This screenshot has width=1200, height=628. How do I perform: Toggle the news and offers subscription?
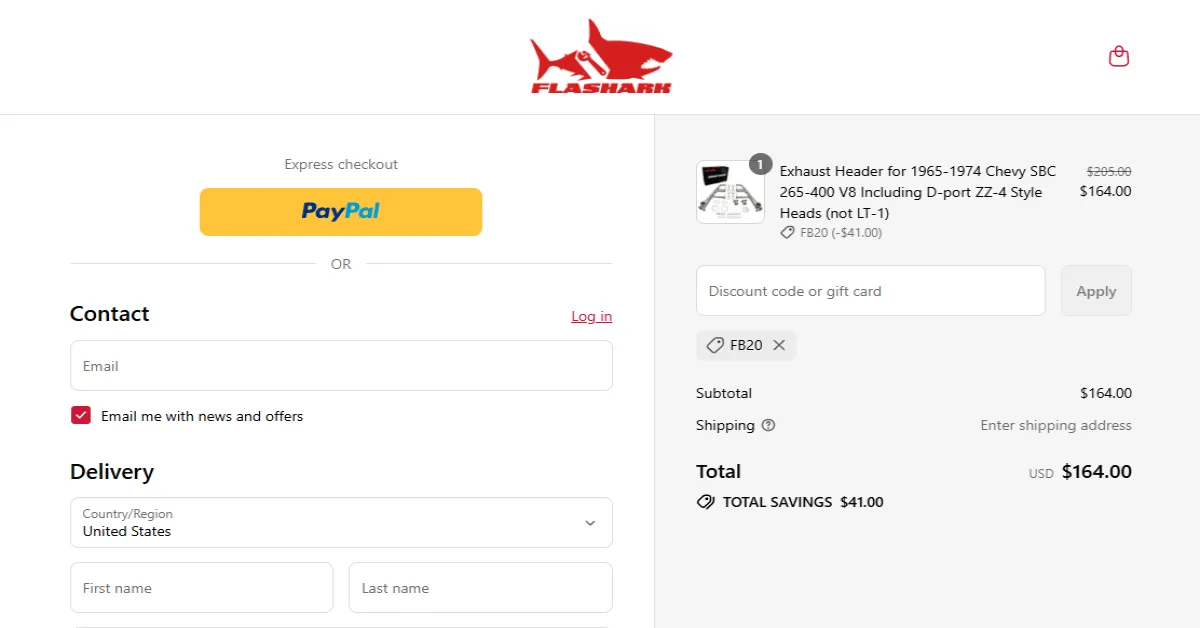click(x=80, y=414)
